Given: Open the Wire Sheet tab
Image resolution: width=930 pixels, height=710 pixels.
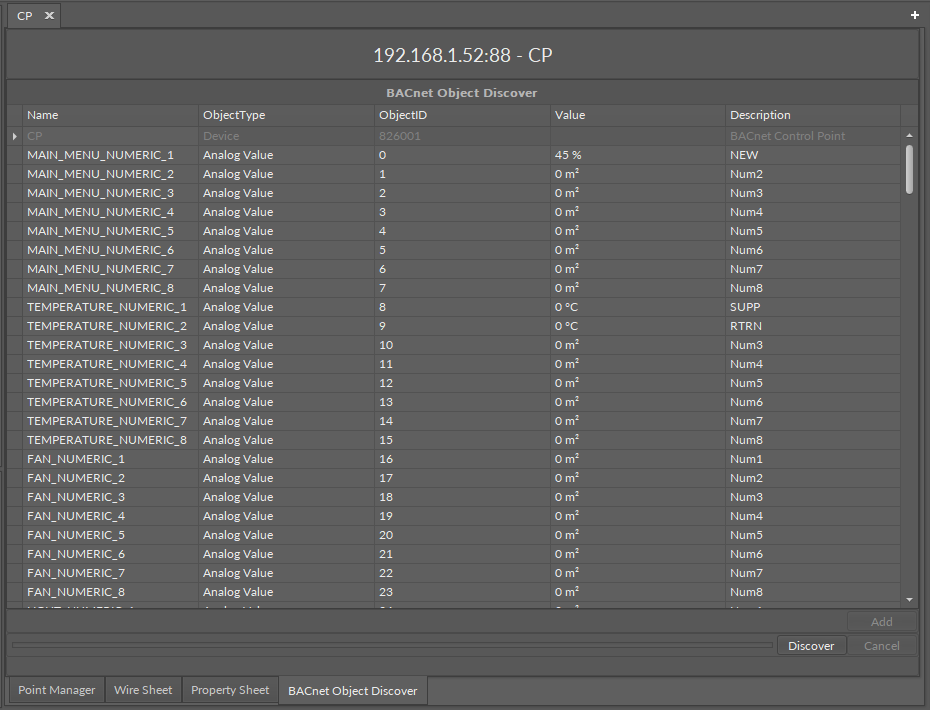Looking at the screenshot, I should 143,690.
